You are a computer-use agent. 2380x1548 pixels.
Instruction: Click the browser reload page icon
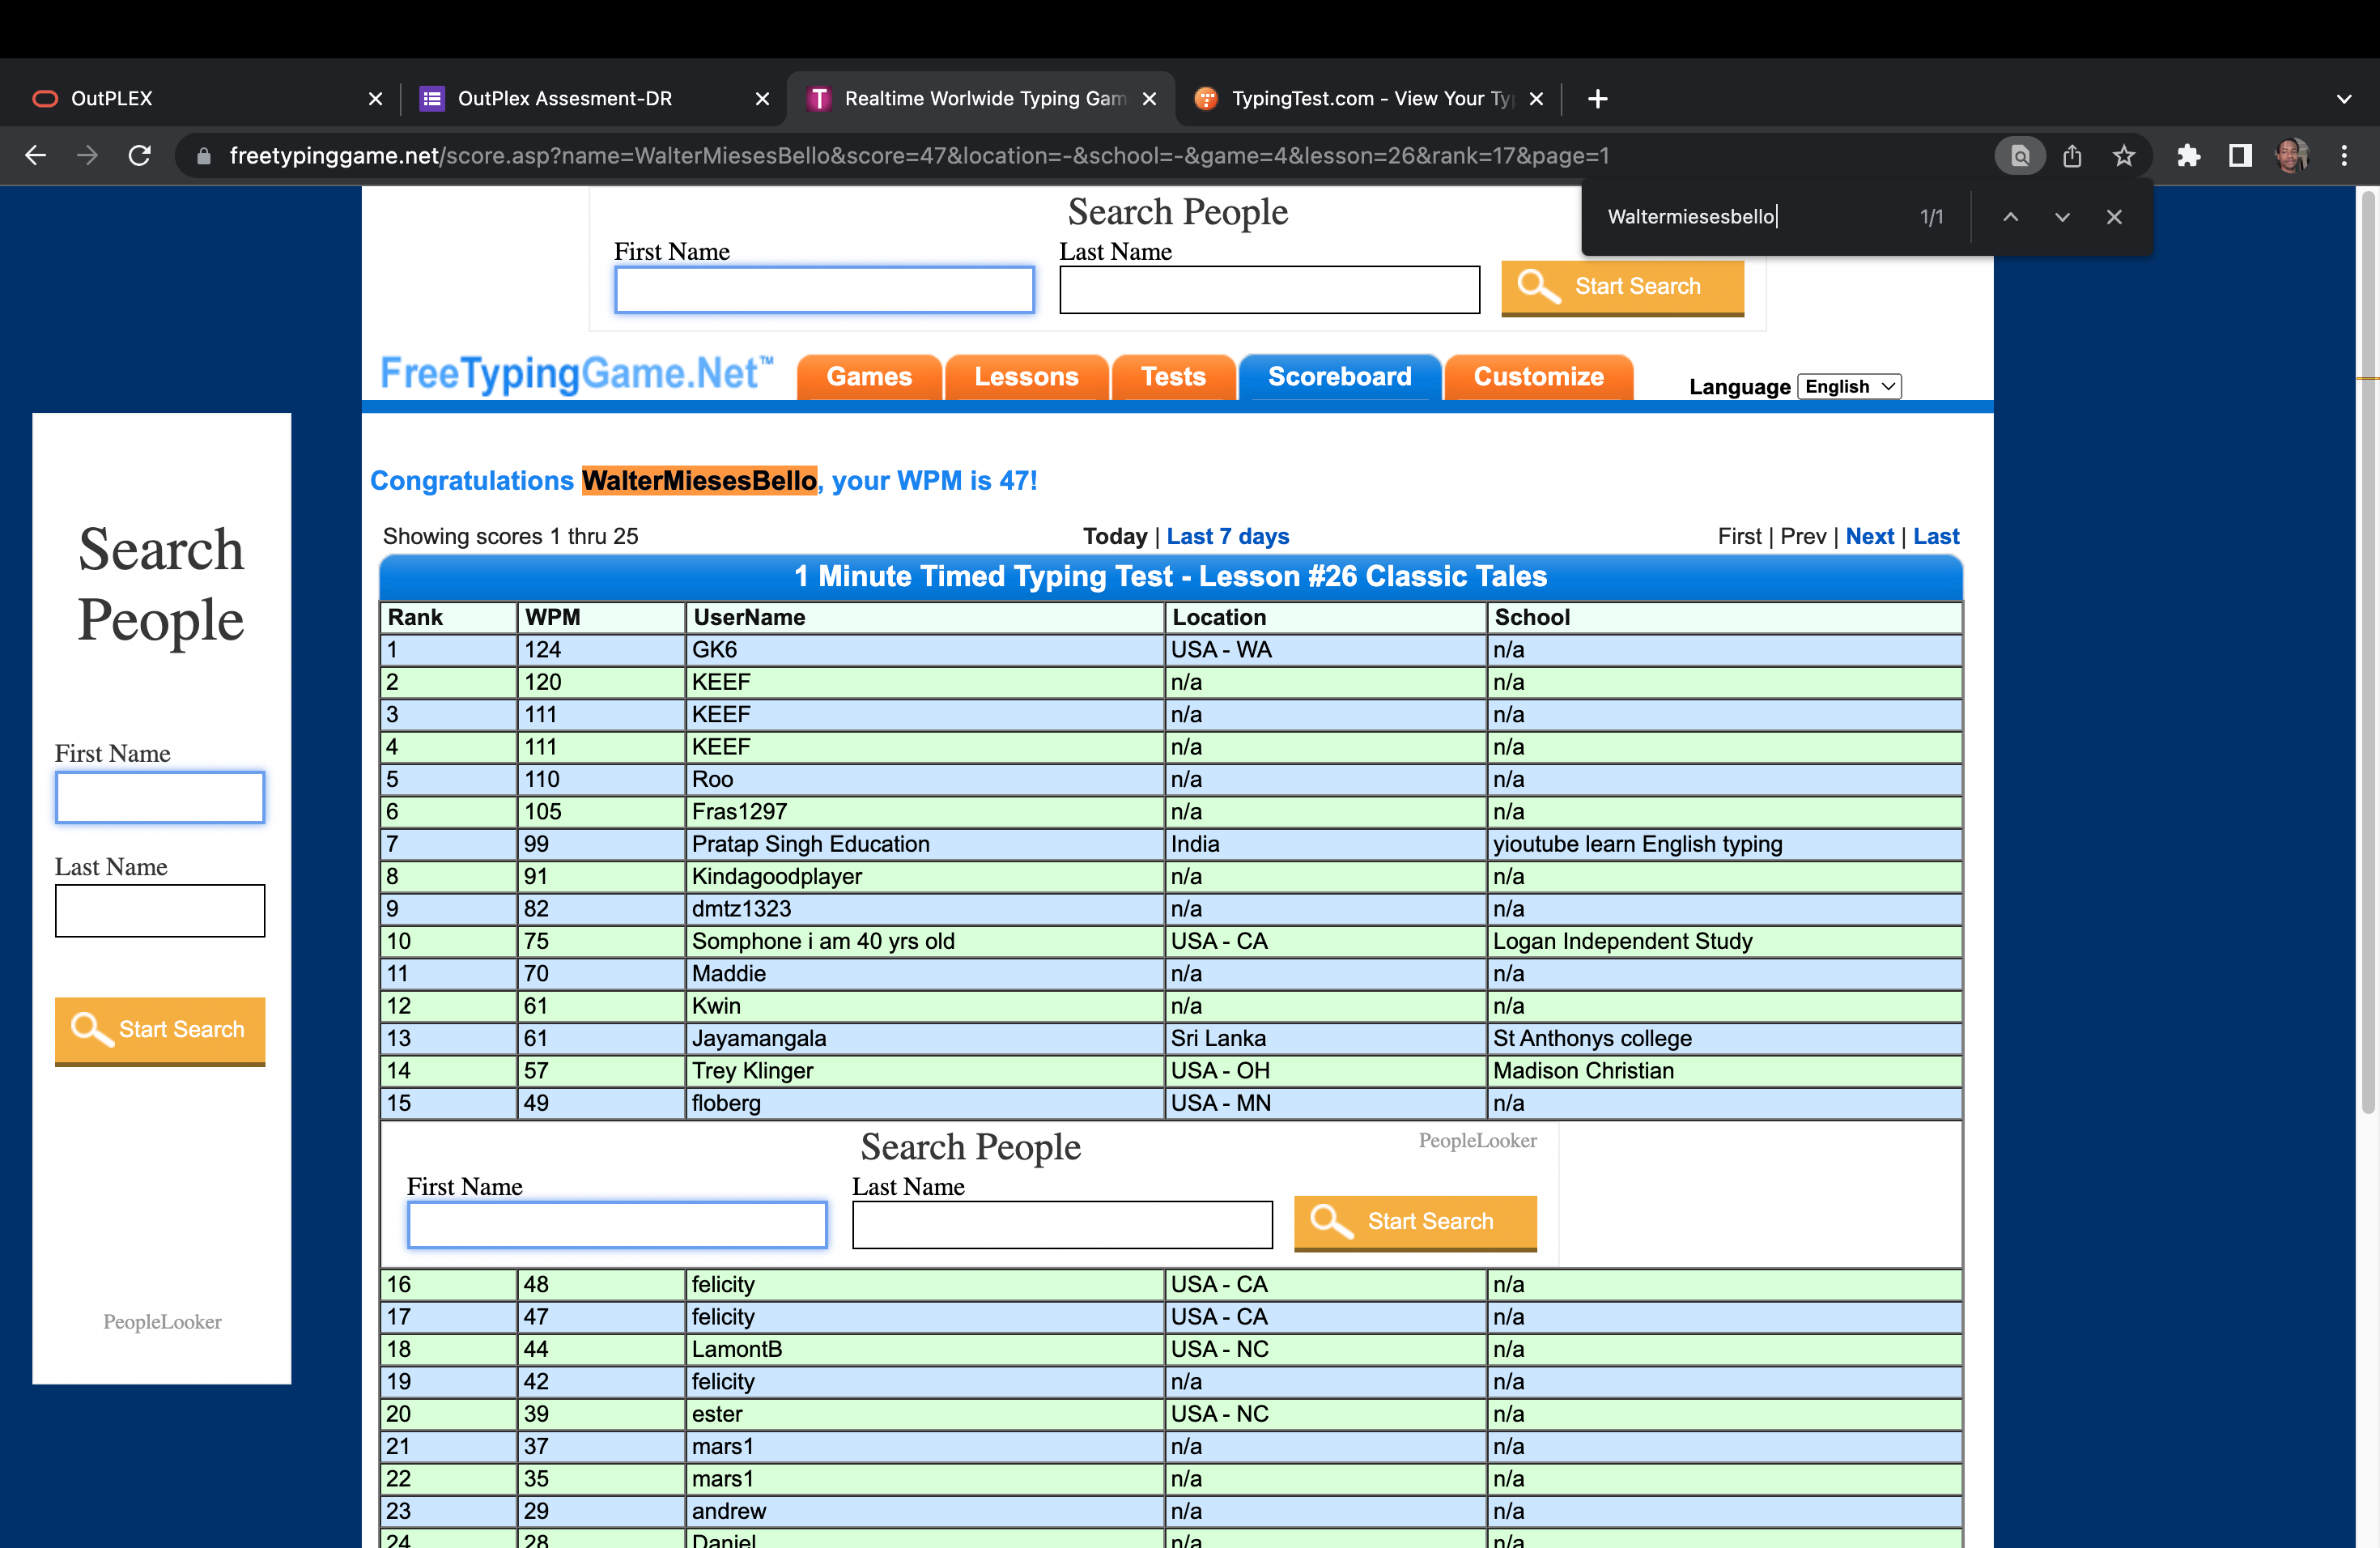point(140,156)
